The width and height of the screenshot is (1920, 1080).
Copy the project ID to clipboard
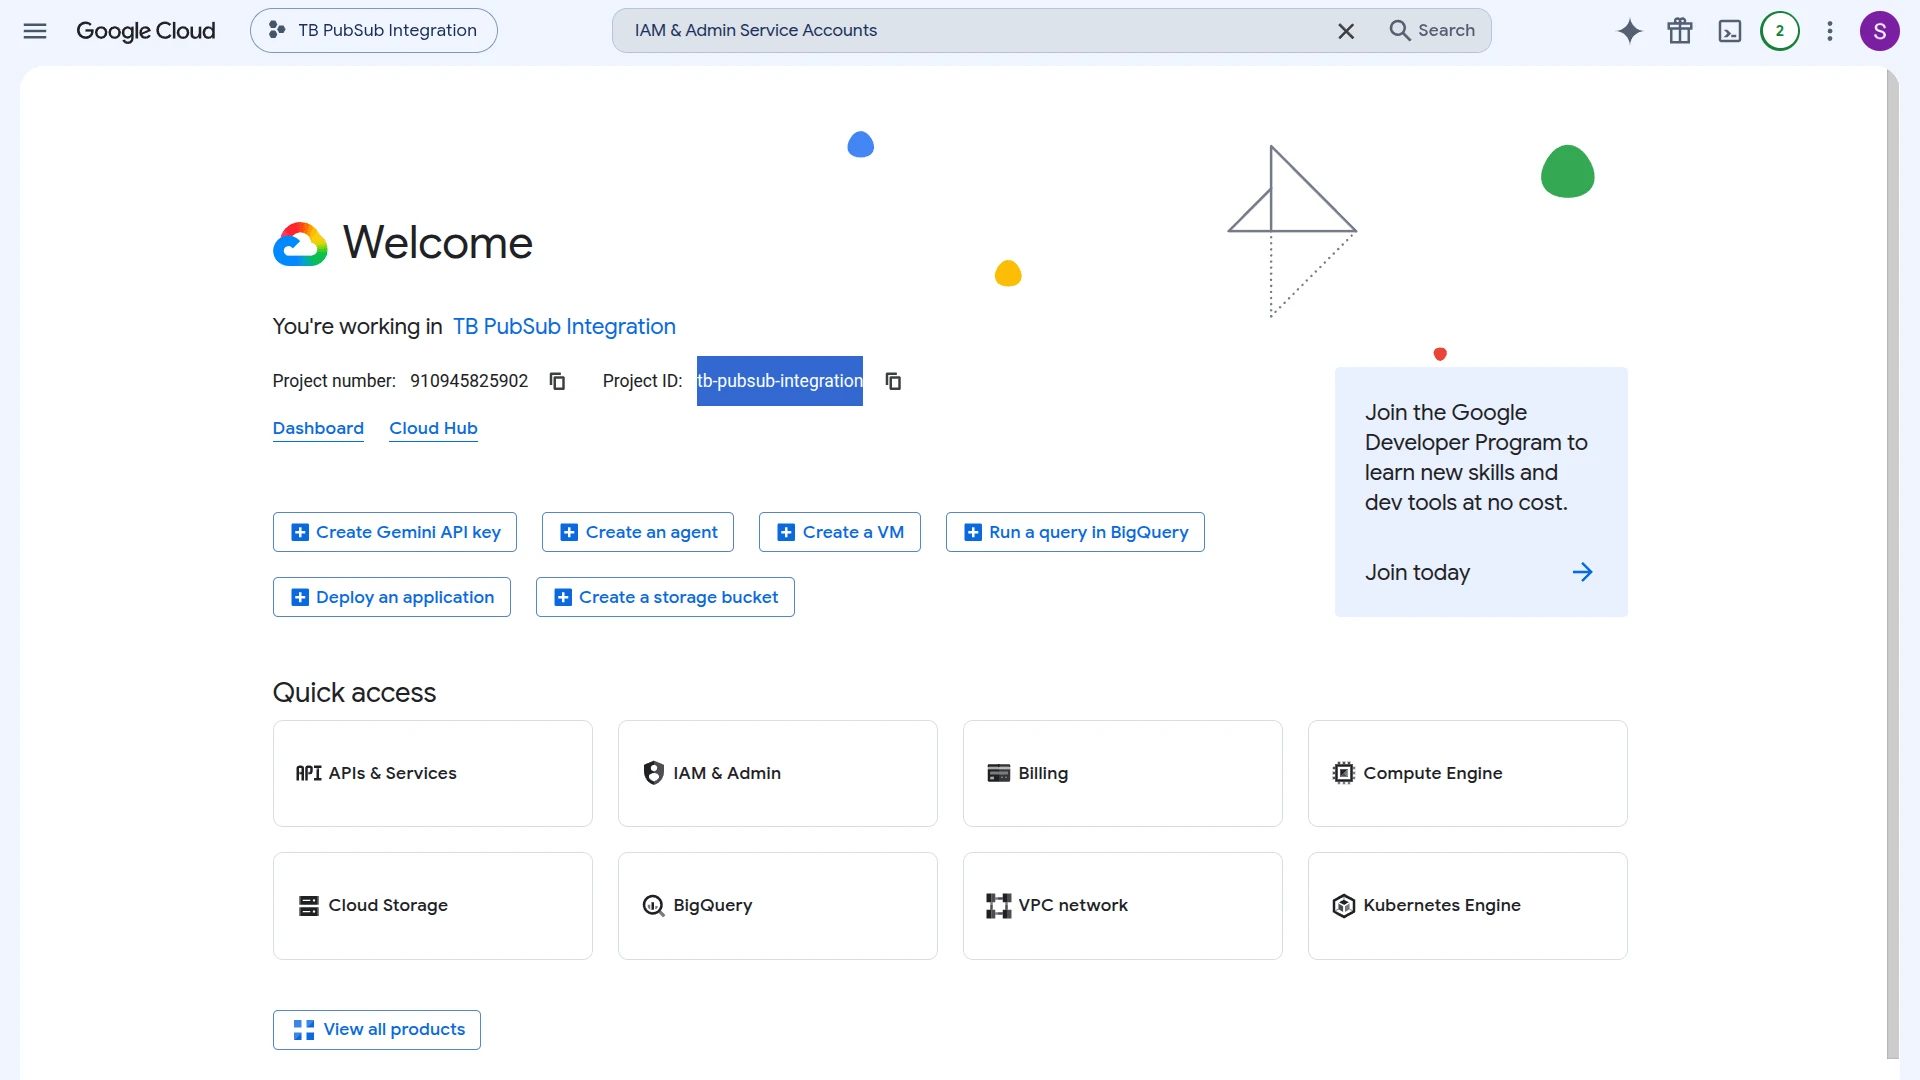[893, 381]
